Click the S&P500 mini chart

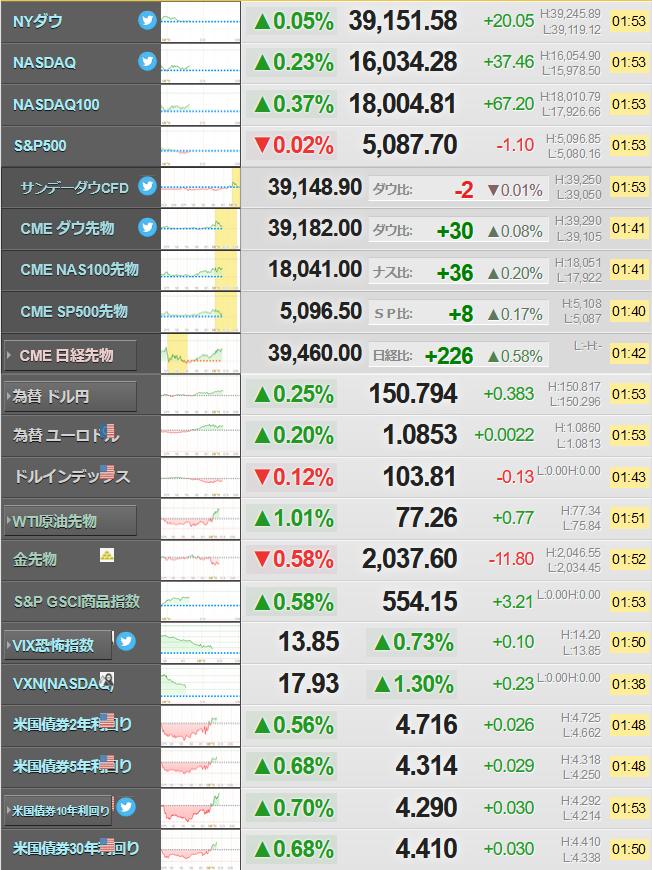click(x=200, y=146)
